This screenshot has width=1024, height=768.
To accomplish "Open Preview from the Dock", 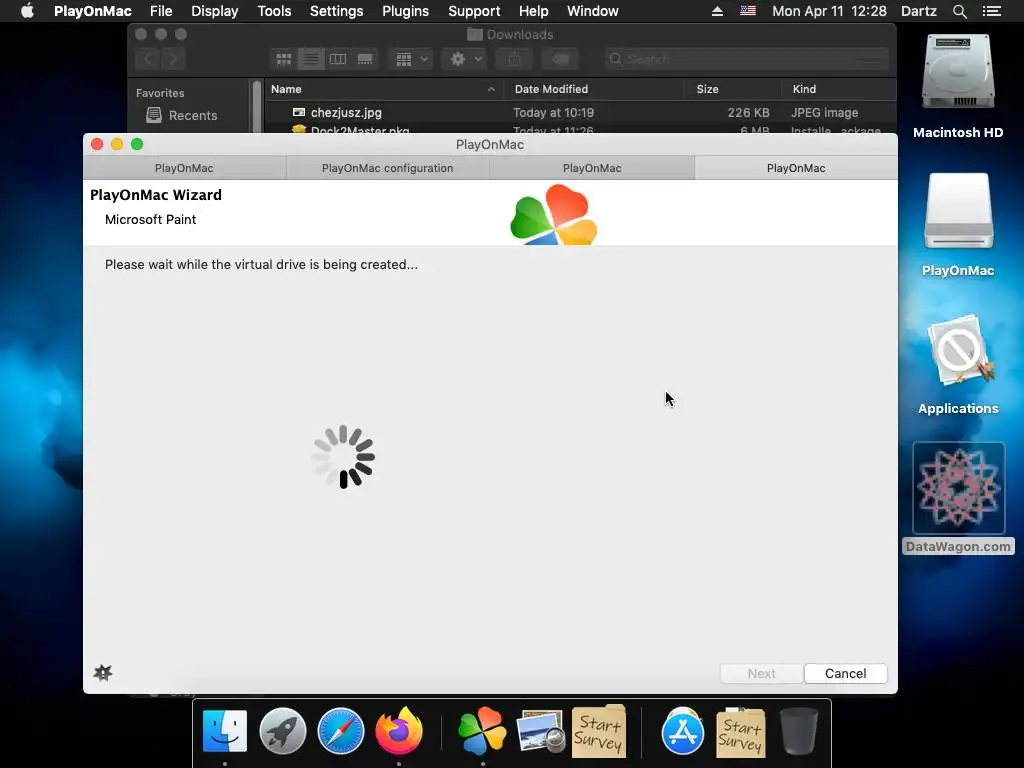I will pos(540,731).
